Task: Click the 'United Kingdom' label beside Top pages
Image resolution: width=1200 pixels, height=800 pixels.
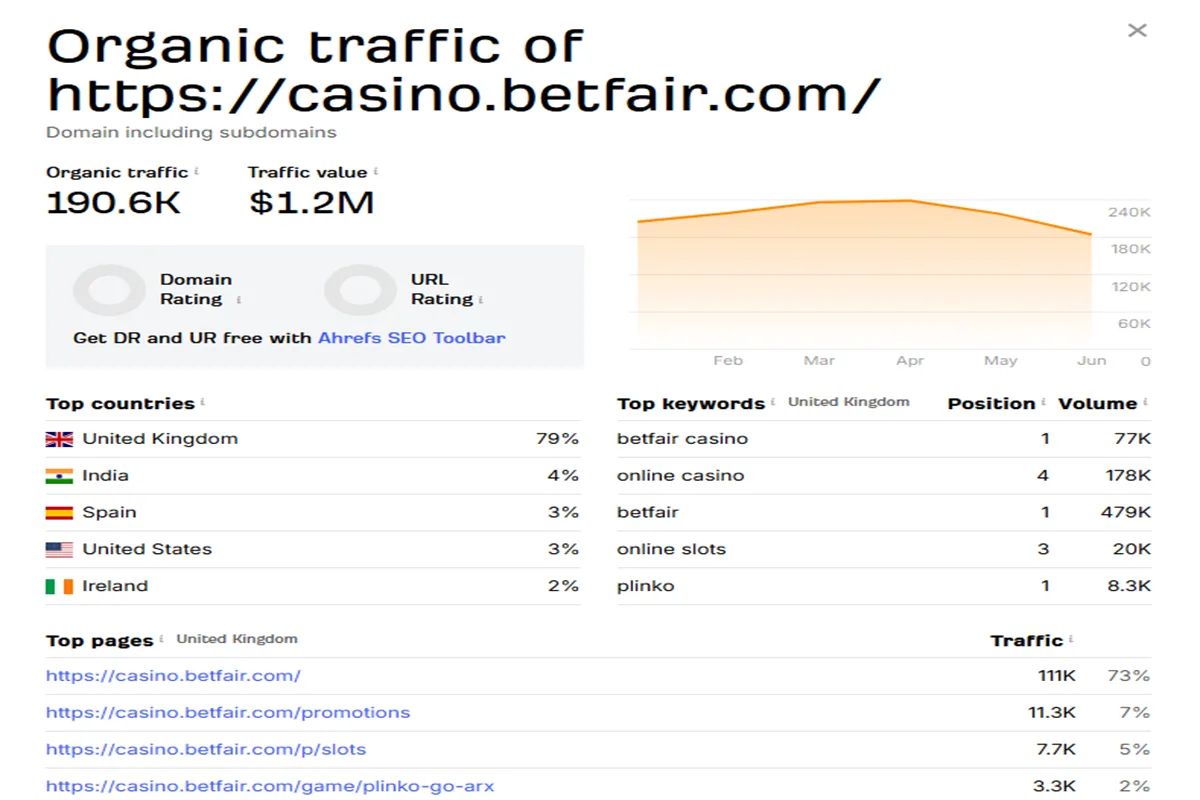Action: pyautogui.click(x=237, y=639)
